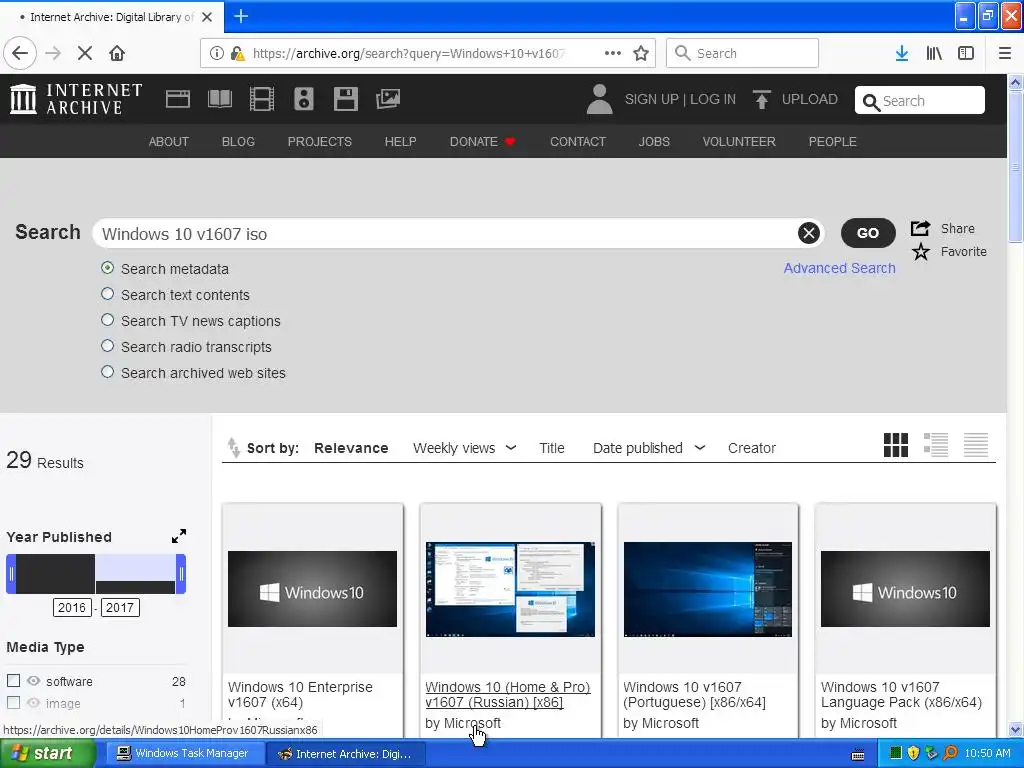This screenshot has width=1024, height=768.
Task: Open the Internet Archive home logo
Action: (76, 99)
